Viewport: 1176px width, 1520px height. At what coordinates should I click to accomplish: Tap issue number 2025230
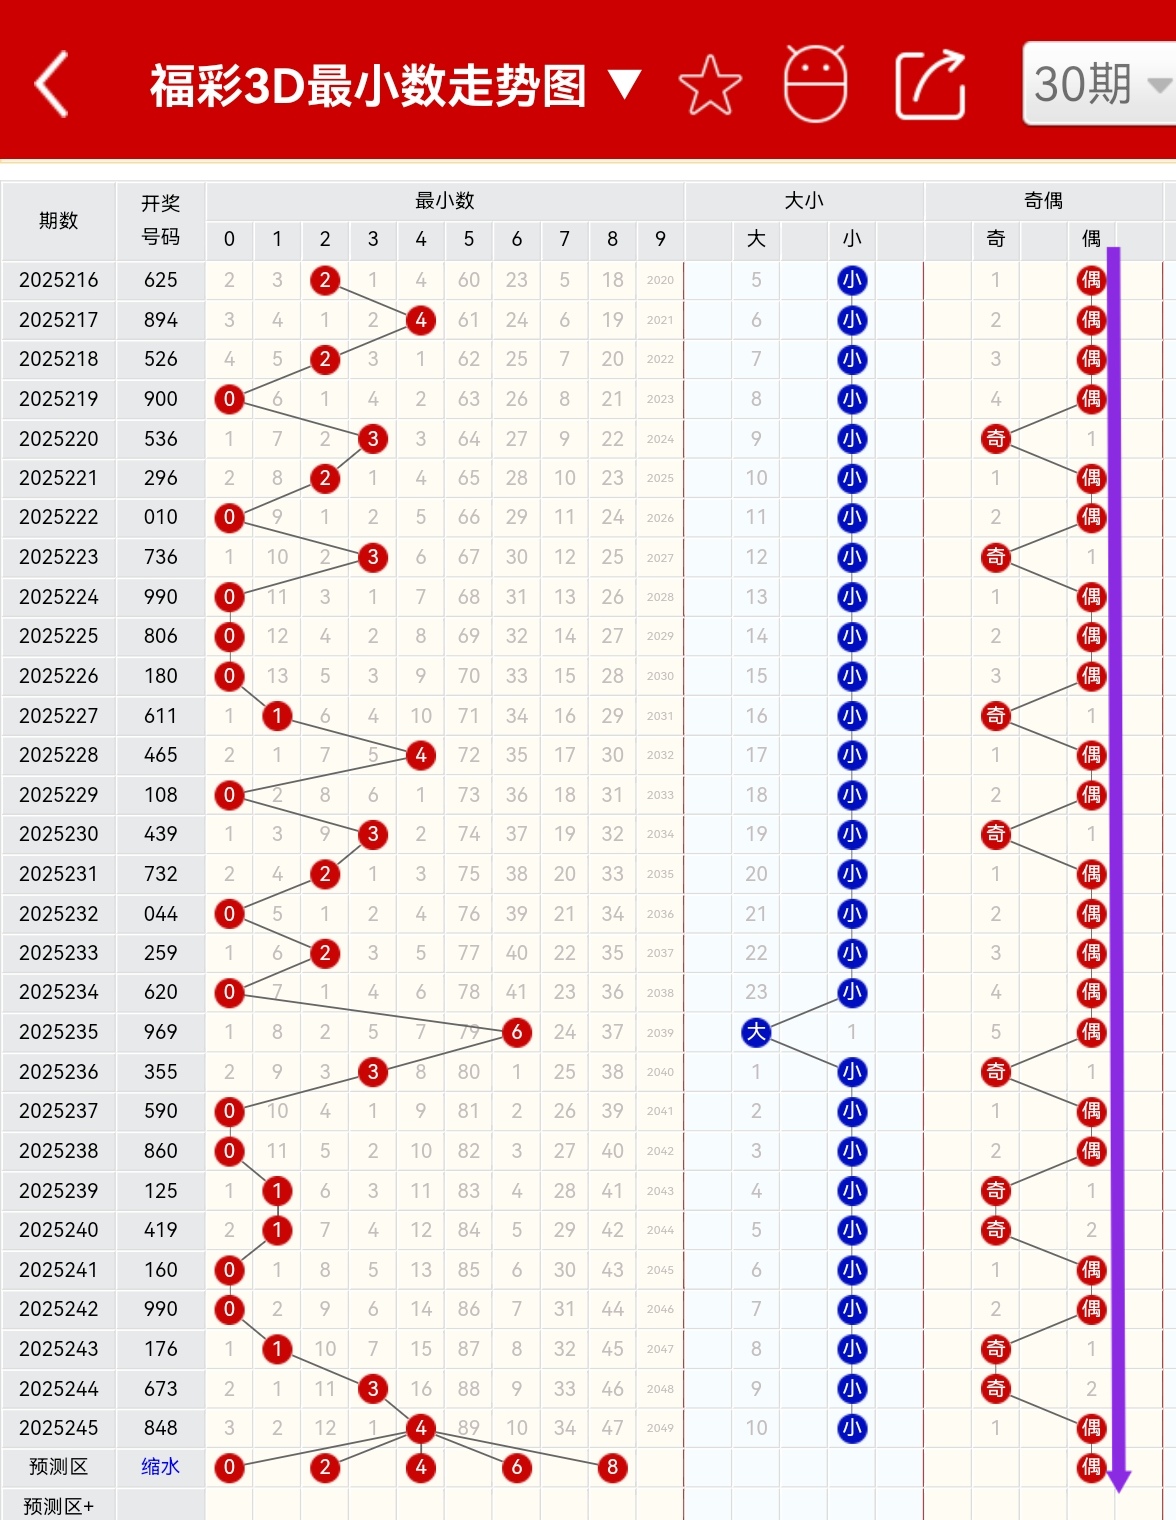click(x=59, y=834)
